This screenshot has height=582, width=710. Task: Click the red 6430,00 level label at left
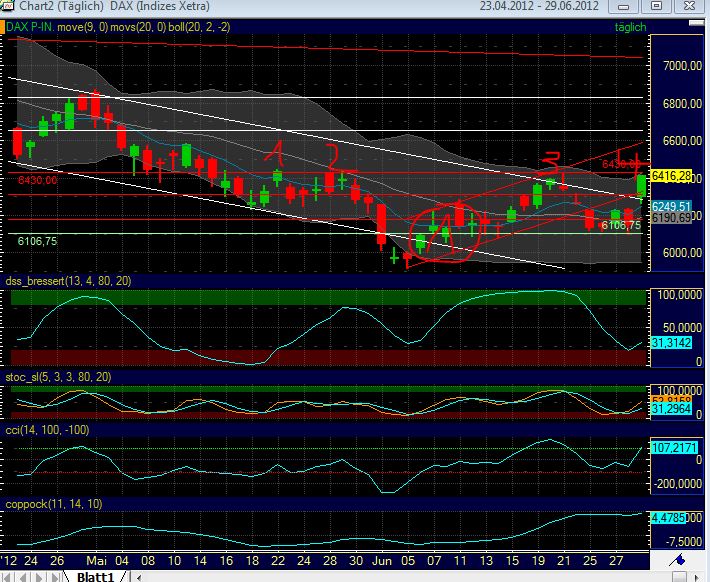[x=38, y=180]
